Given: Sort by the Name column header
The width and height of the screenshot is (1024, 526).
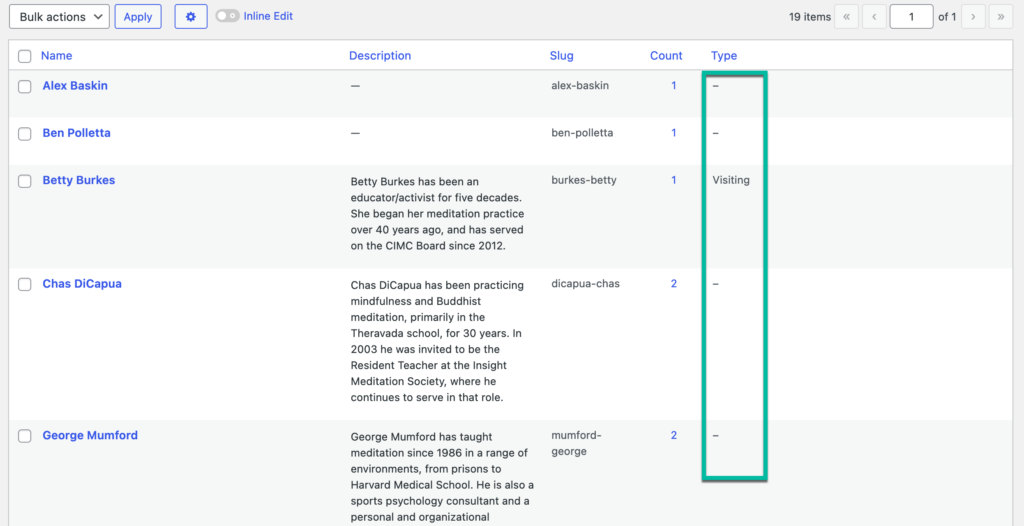Looking at the screenshot, I should coord(56,56).
